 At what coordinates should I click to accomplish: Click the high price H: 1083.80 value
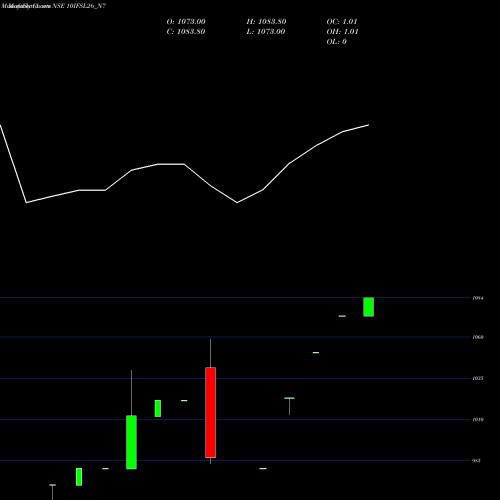(266, 22)
